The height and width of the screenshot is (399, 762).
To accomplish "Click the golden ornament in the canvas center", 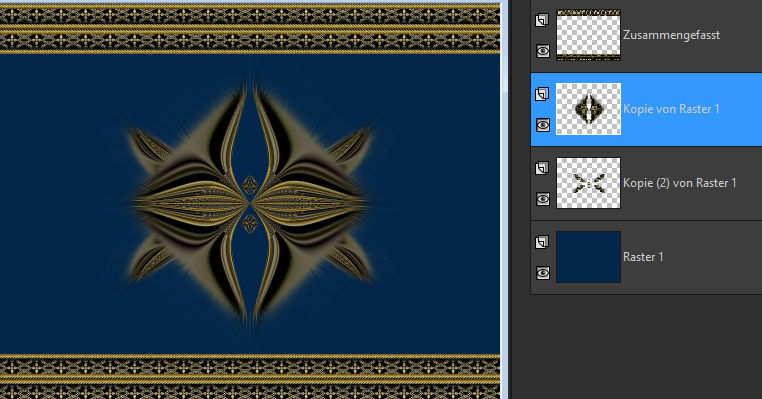I will click(250, 204).
